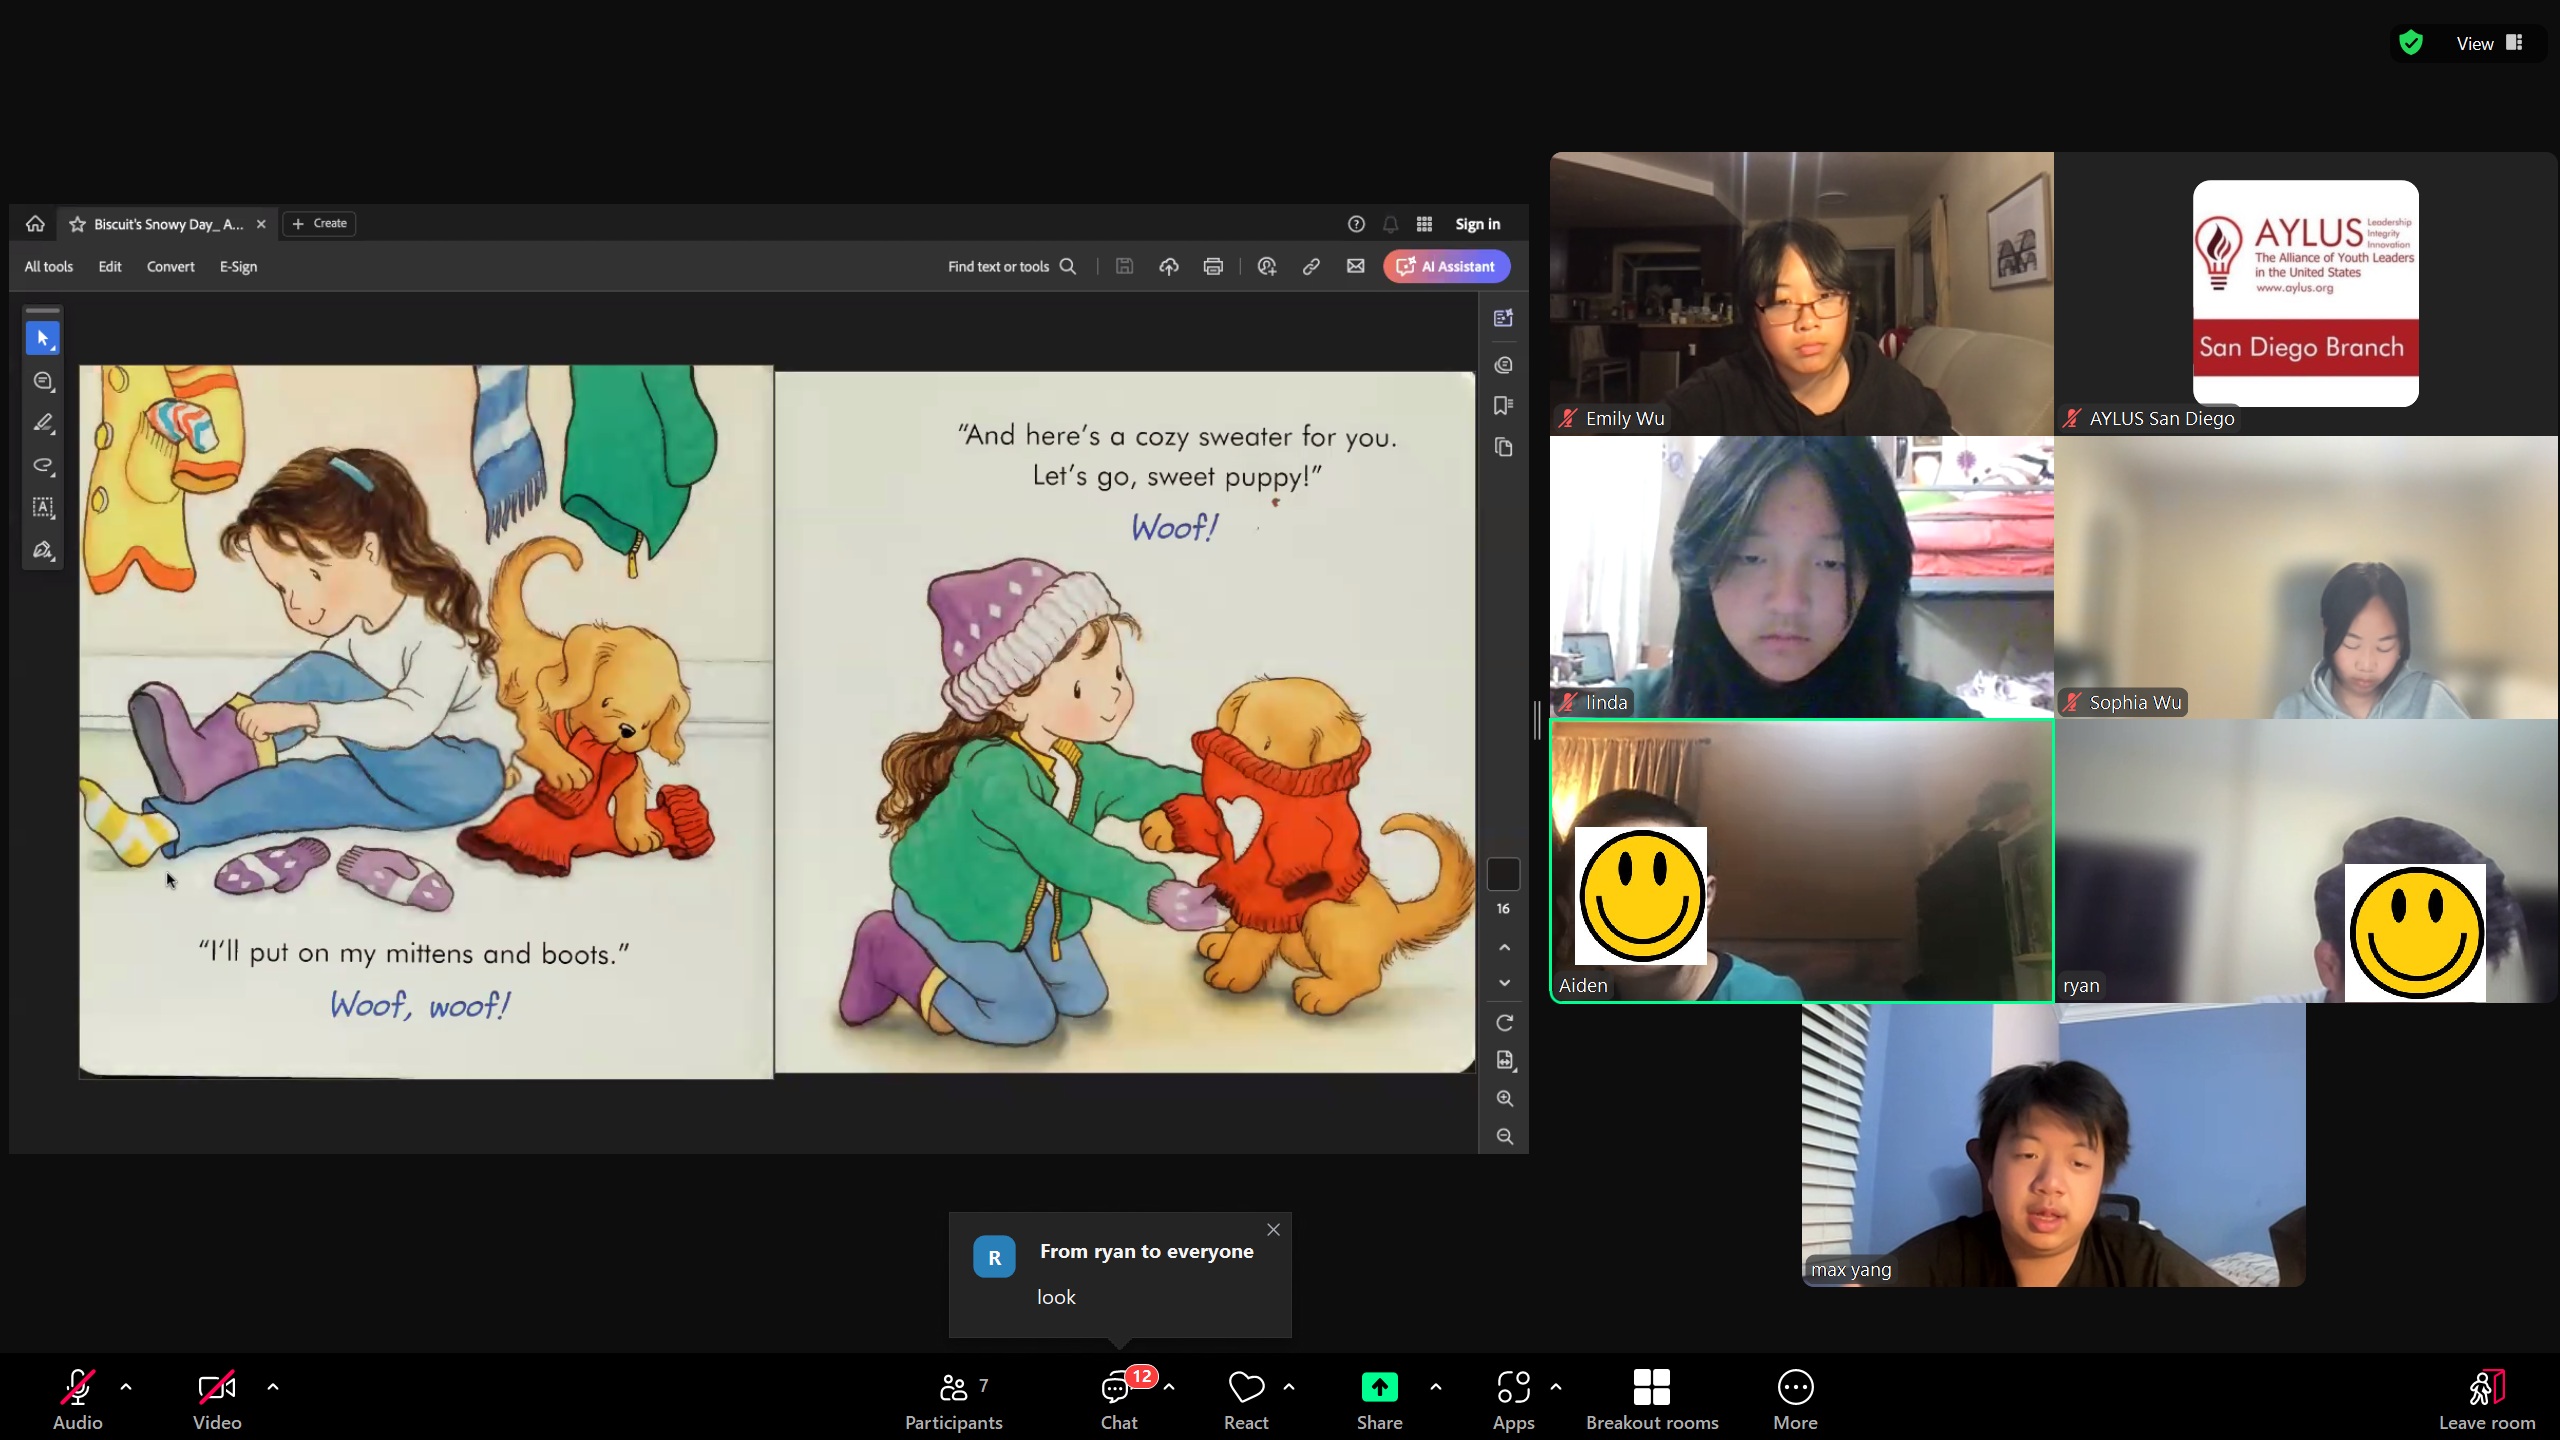2560x1440 pixels.
Task: Go to next page with down chevron
Action: [x=1504, y=983]
